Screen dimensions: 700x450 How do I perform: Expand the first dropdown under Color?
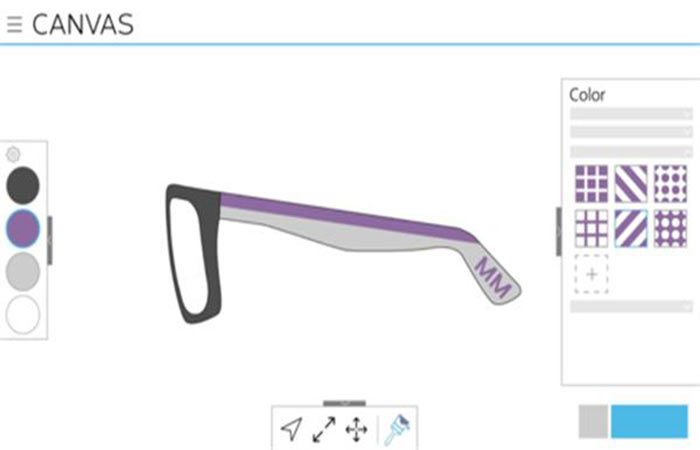(631, 113)
